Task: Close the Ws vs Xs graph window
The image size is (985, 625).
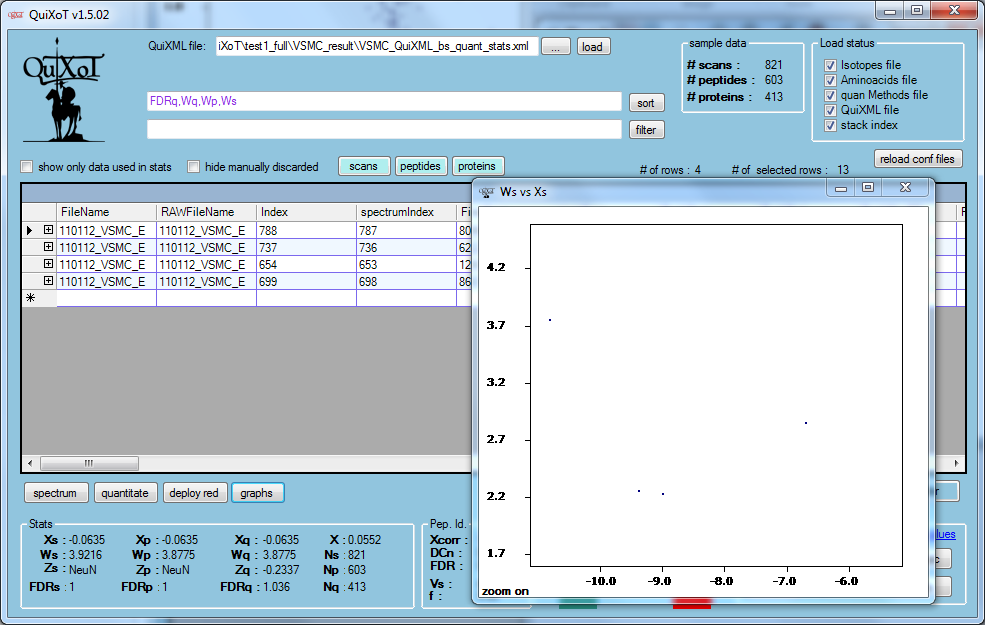Action: (905, 188)
